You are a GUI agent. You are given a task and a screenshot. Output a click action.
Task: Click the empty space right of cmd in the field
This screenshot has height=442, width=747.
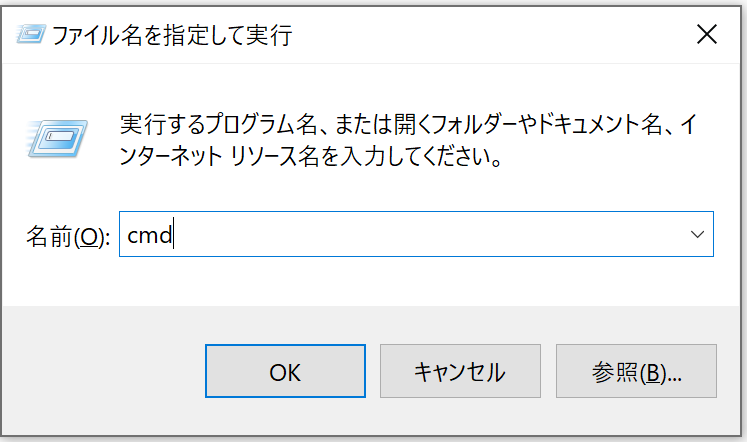[429, 234]
